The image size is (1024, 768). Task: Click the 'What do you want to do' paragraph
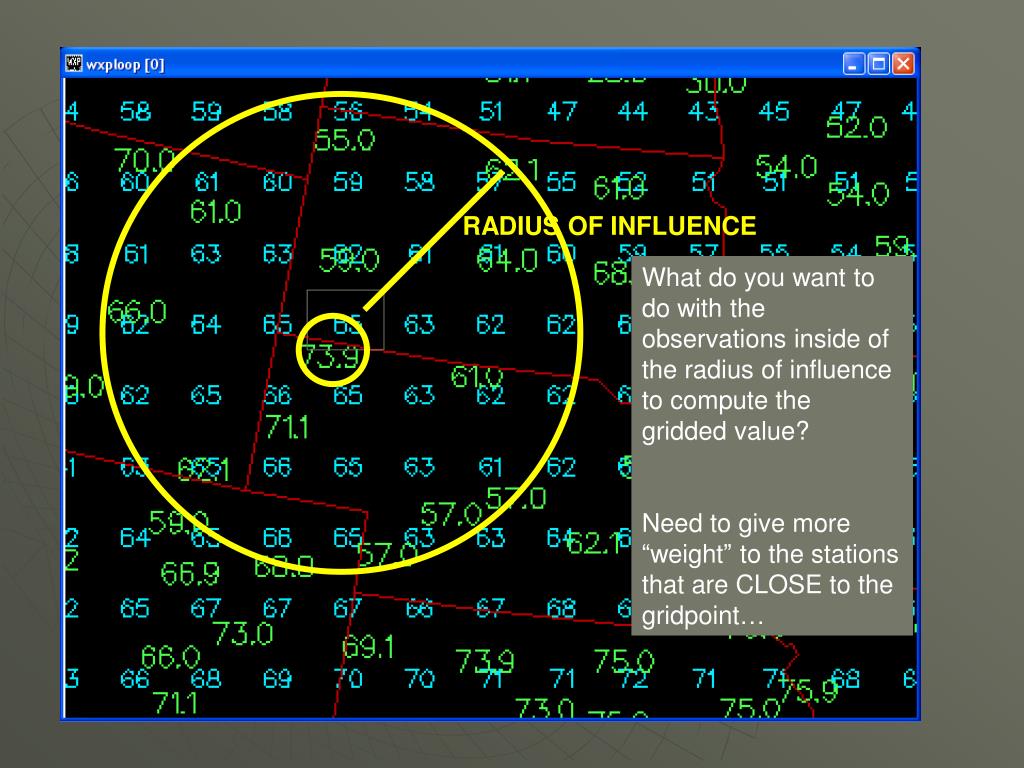(766, 354)
